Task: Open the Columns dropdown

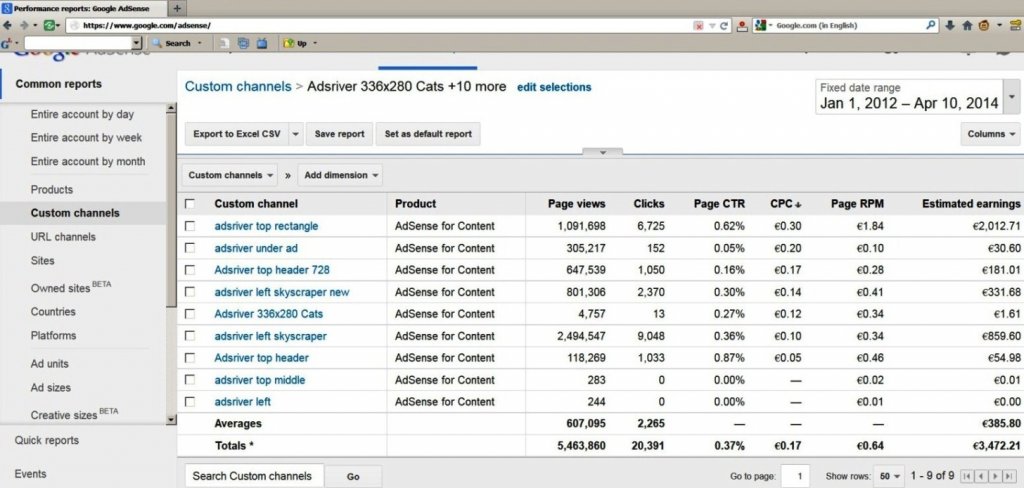Action: [991, 133]
